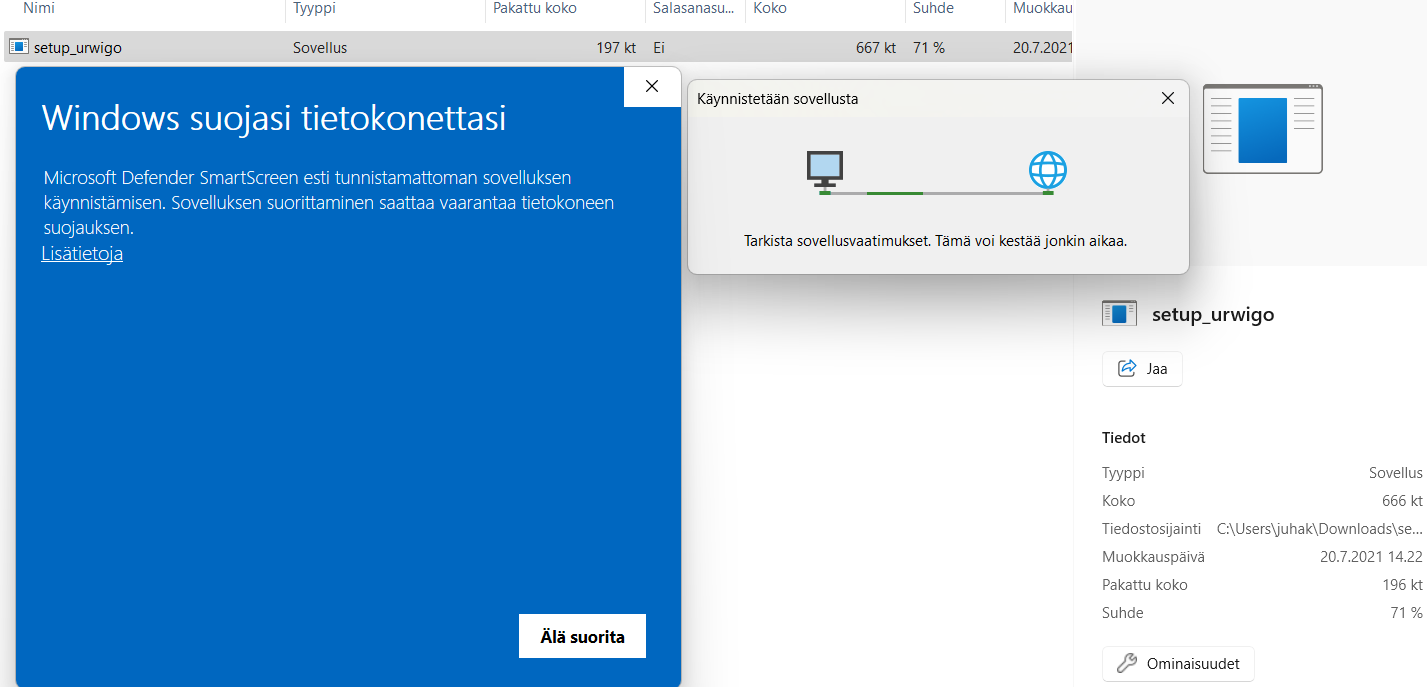
Task: Click the Tiedostosijainti path value
Action: pos(1319,529)
